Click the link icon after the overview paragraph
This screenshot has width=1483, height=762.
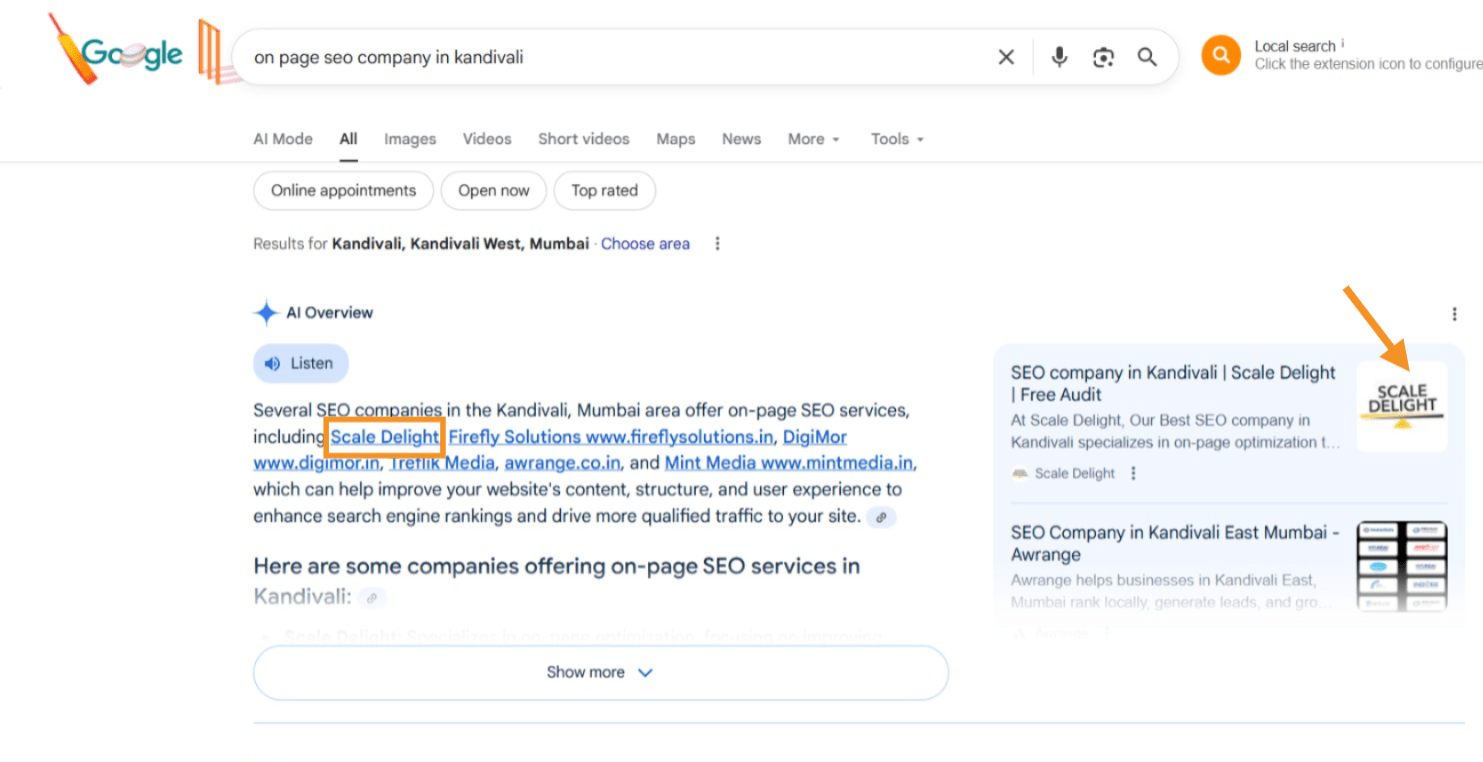pyautogui.click(x=881, y=517)
